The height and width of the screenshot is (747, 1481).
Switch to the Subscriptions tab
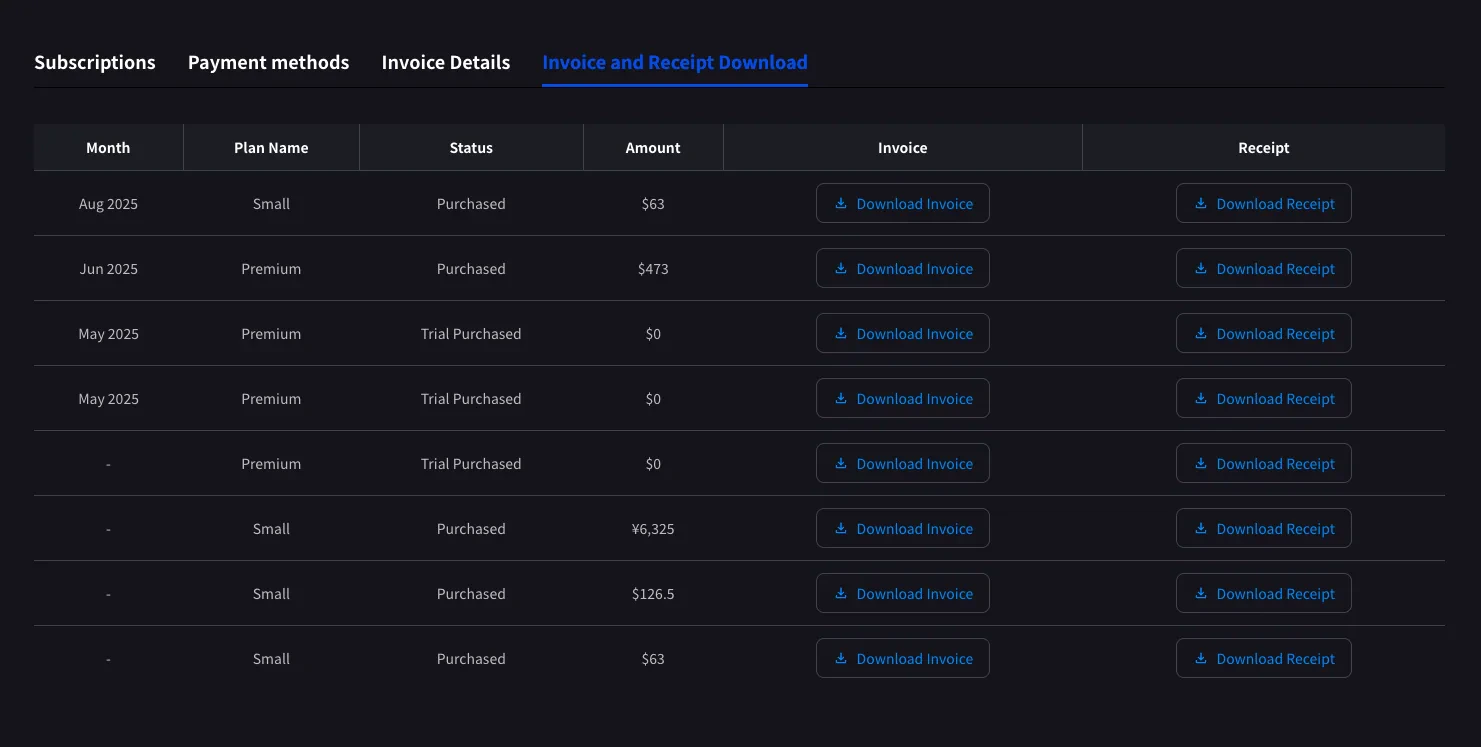(x=95, y=62)
